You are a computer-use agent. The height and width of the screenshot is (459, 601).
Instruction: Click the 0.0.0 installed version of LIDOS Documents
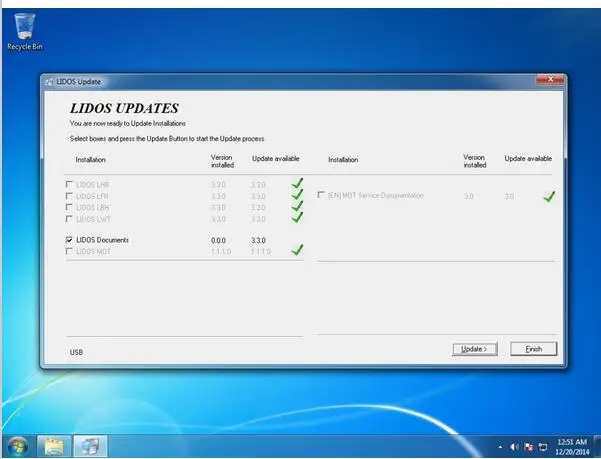tap(218, 241)
